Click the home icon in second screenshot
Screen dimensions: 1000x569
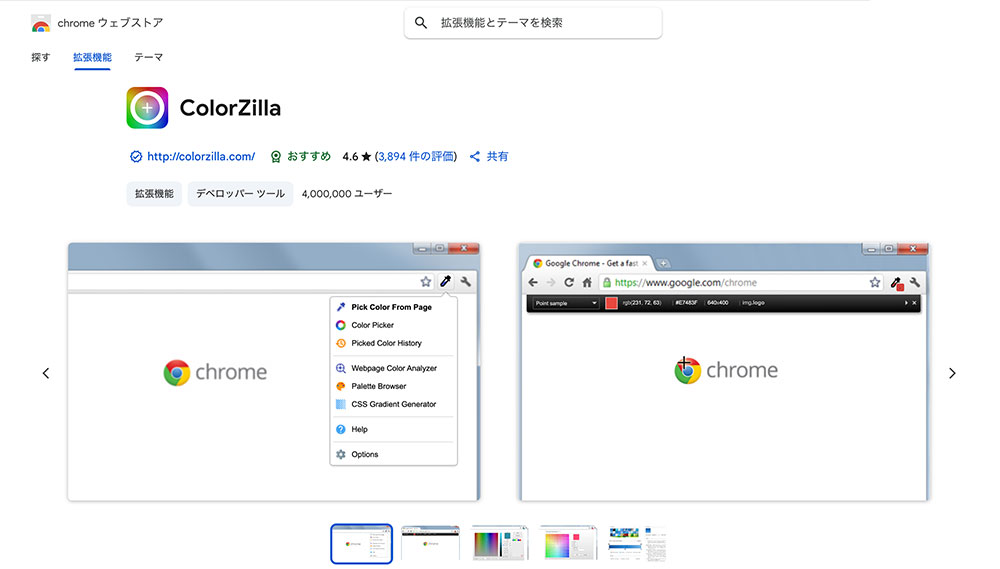click(x=587, y=283)
